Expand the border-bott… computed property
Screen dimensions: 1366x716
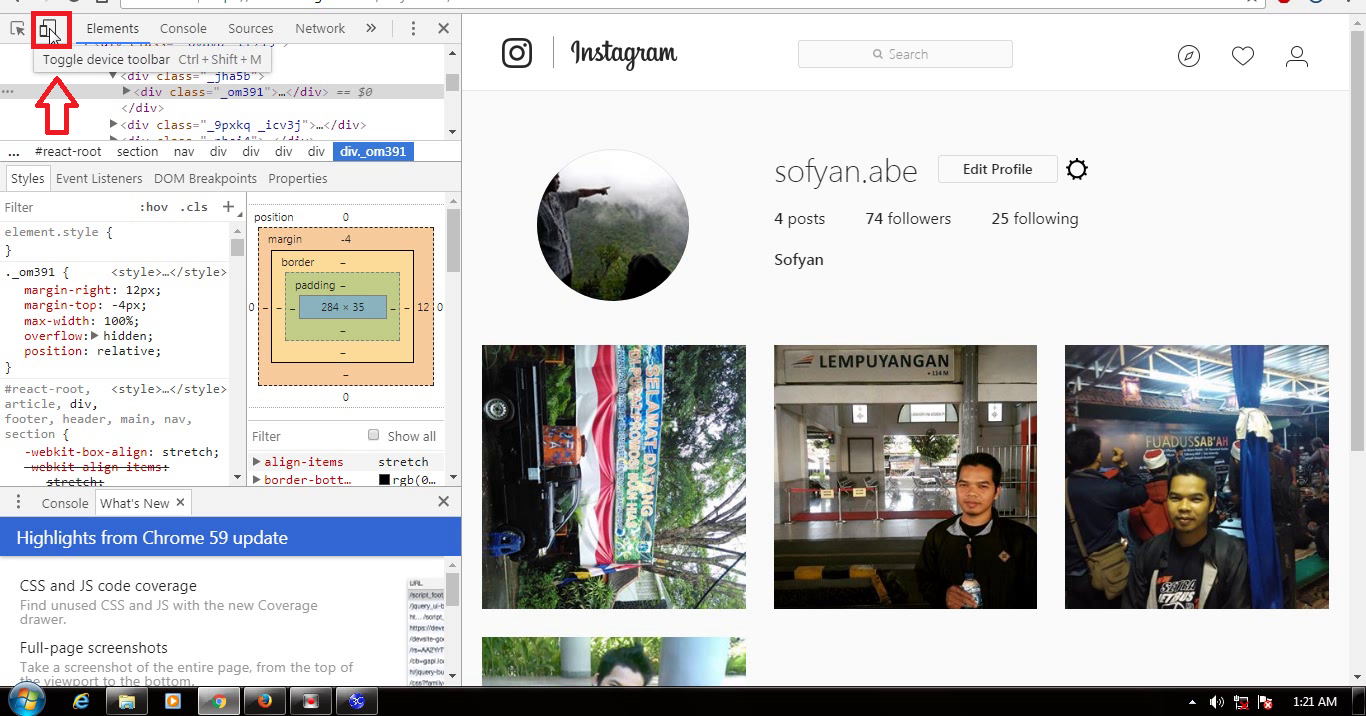pyautogui.click(x=257, y=480)
